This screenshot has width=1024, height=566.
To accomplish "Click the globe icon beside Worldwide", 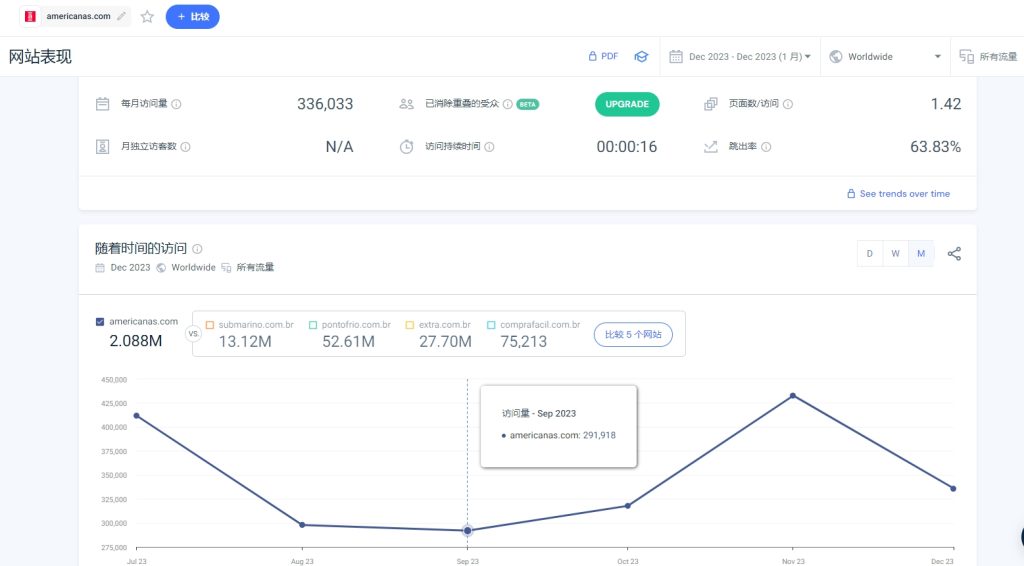I will pos(835,57).
